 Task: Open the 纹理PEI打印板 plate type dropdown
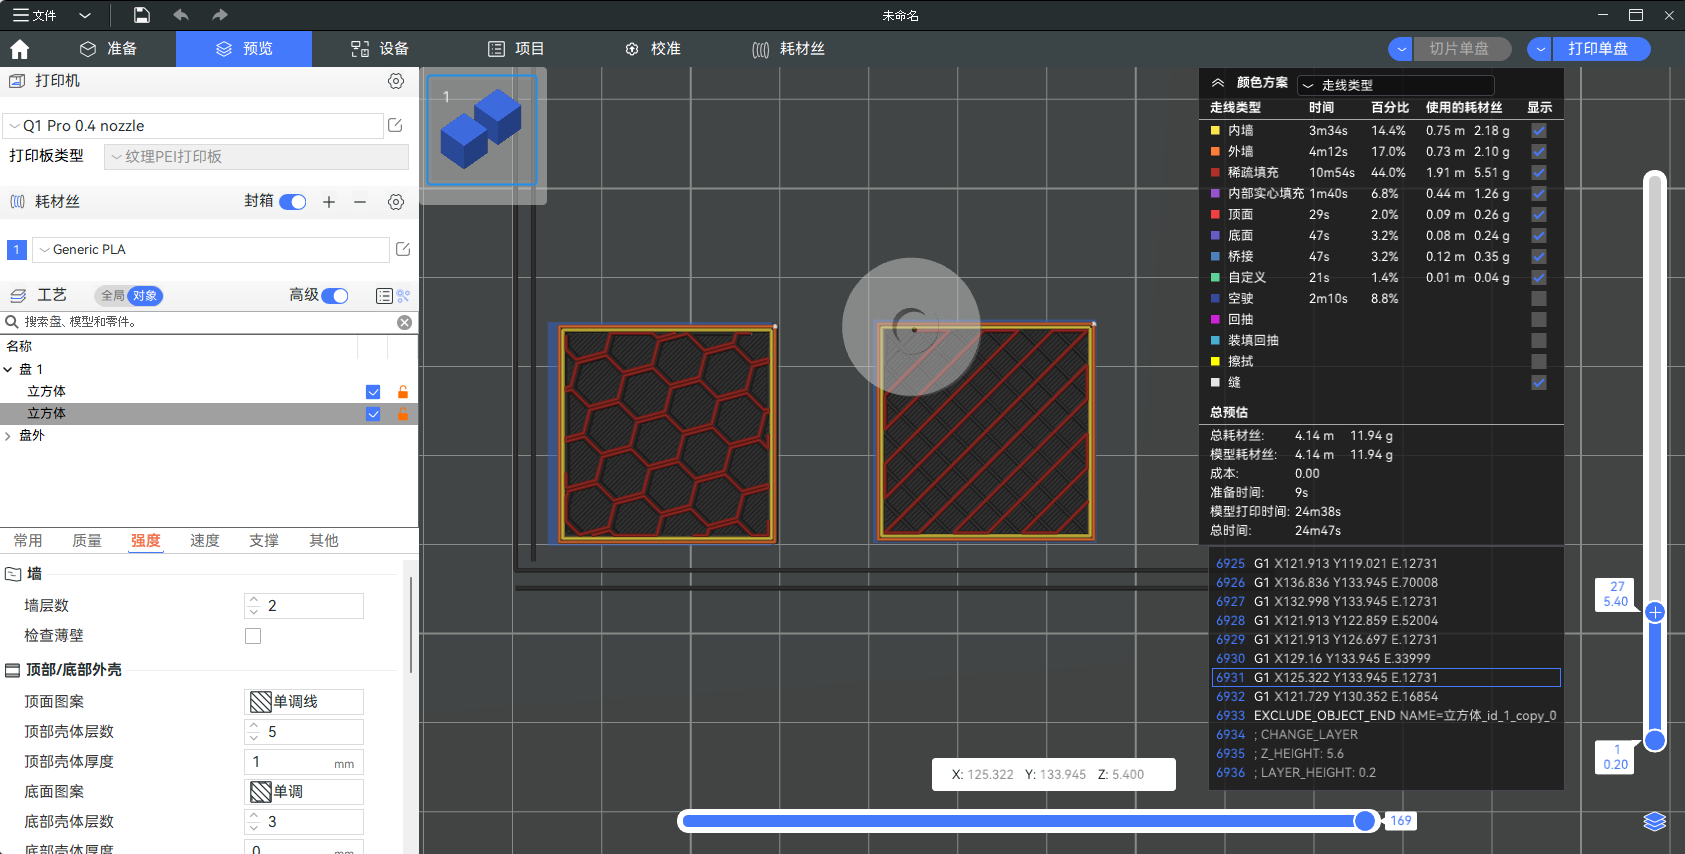257,157
